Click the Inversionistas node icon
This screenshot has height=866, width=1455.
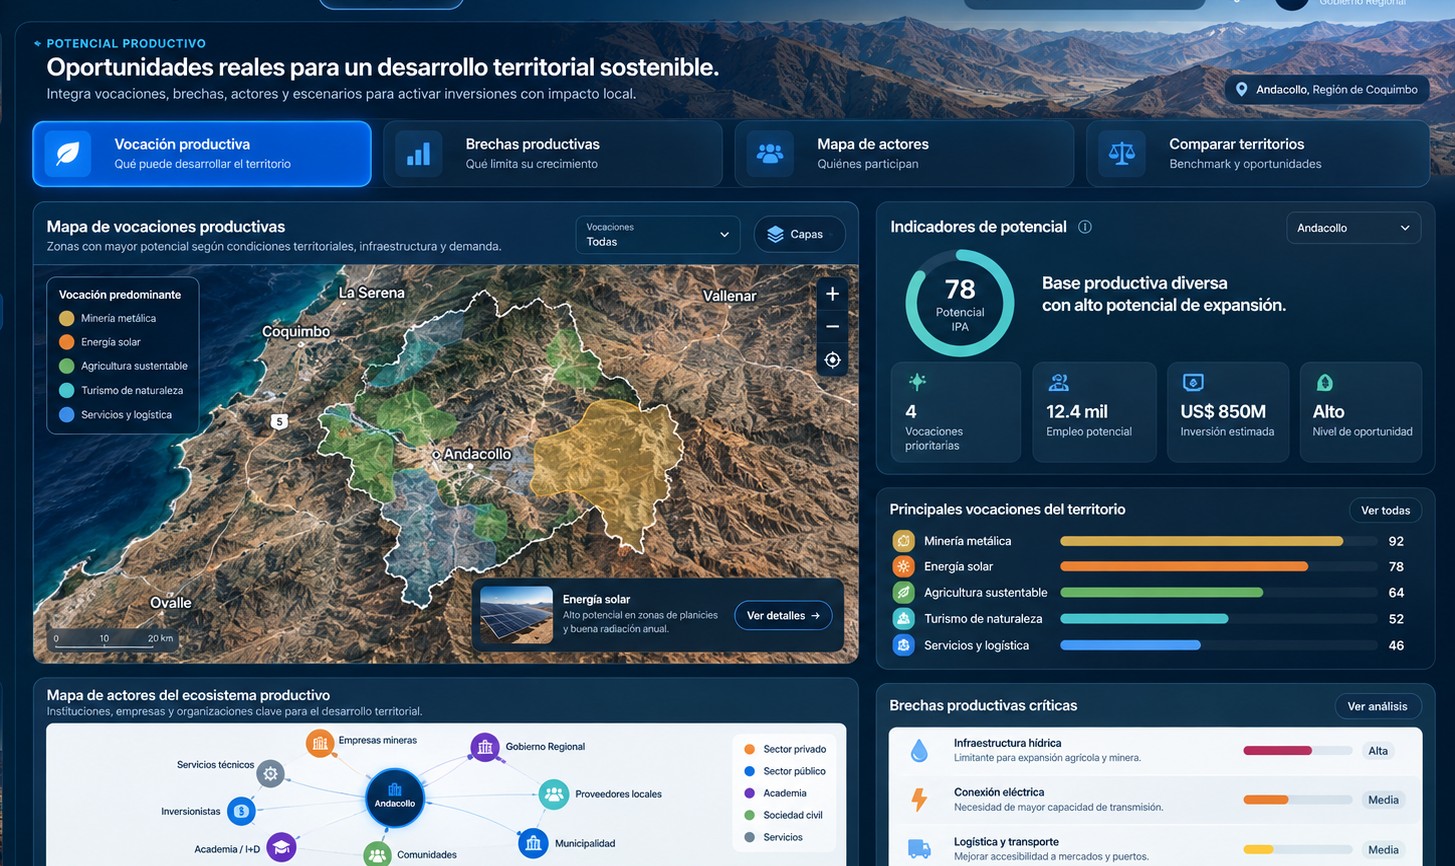[241, 811]
